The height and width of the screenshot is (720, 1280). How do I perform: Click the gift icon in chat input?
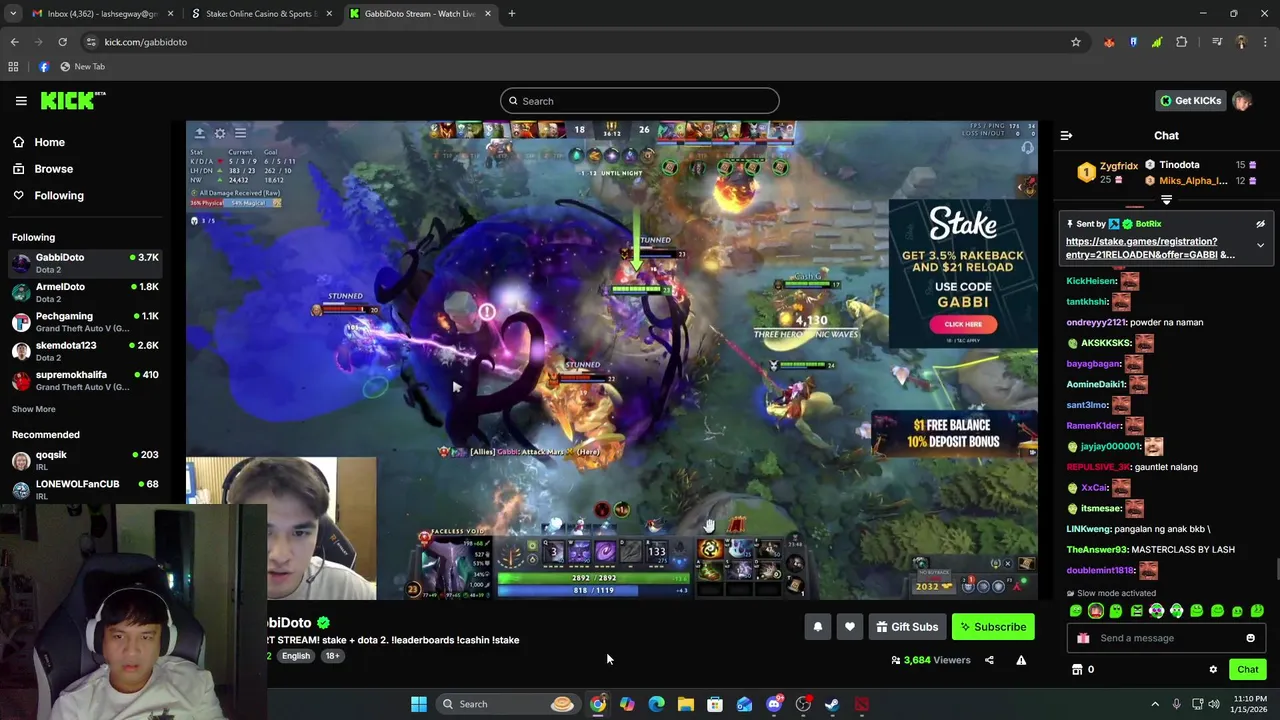click(1083, 638)
